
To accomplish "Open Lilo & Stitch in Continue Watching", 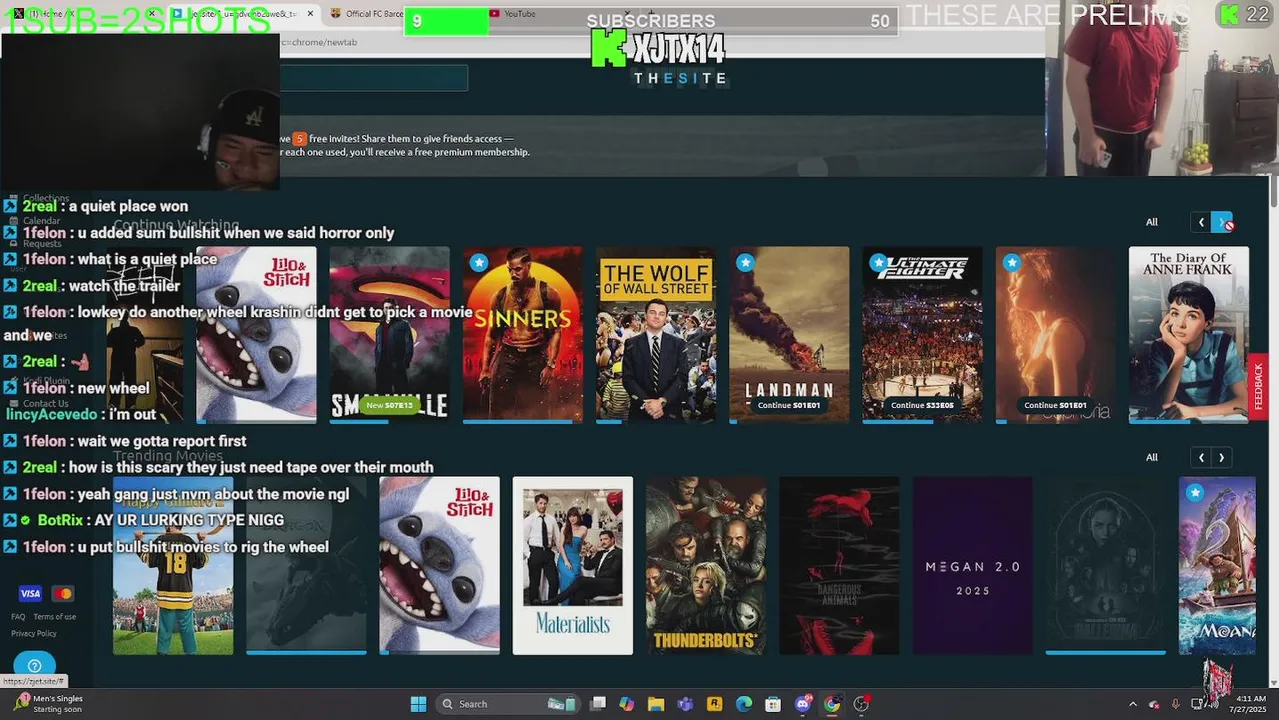I will tap(256, 334).
